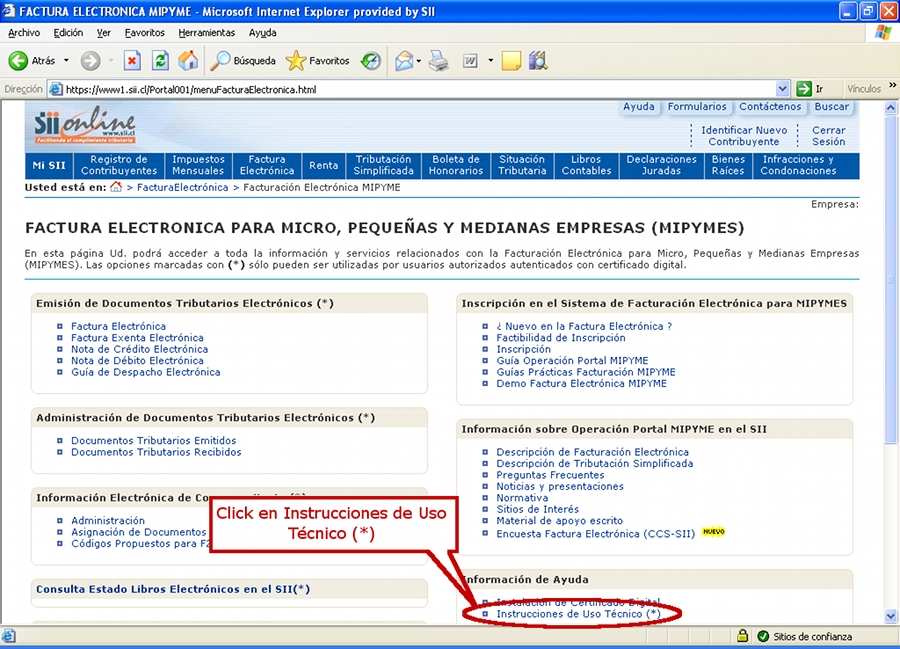Open the Archivo menu

[24, 33]
